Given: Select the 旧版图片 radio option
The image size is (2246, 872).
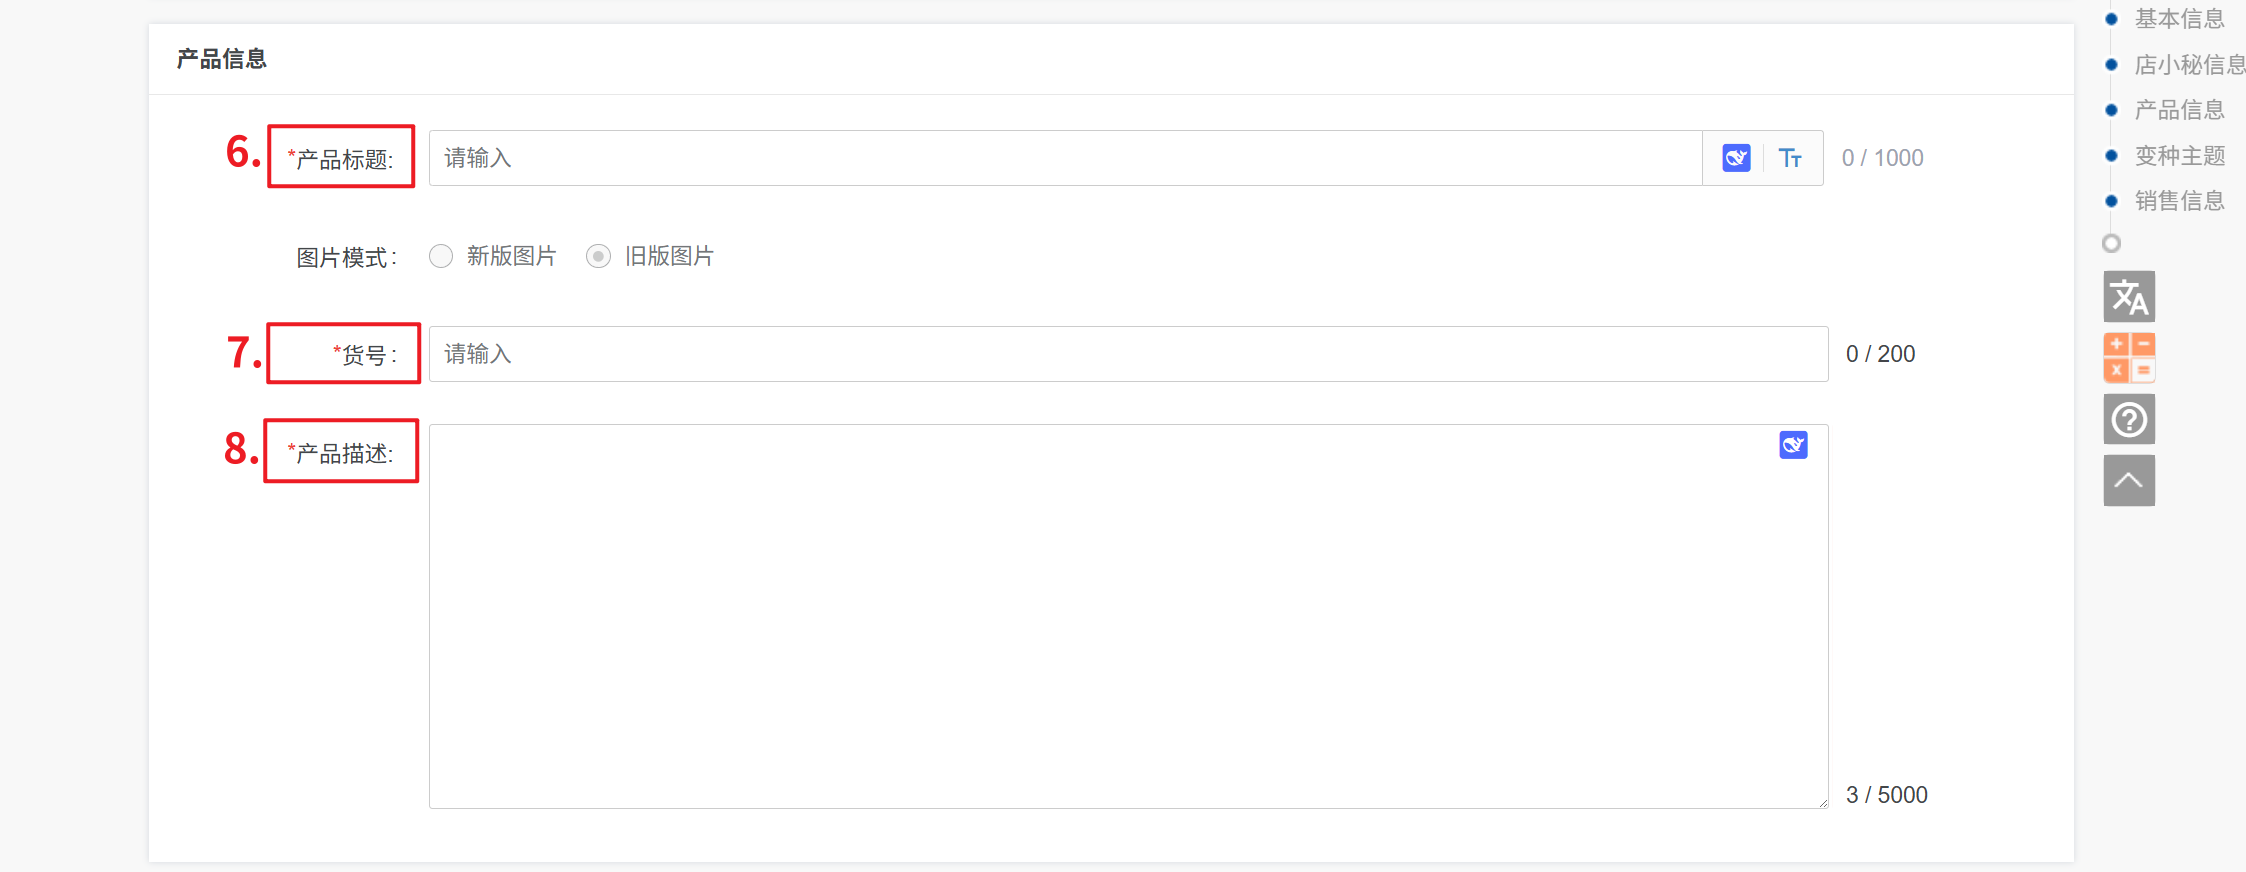Looking at the screenshot, I should coord(598,256).
